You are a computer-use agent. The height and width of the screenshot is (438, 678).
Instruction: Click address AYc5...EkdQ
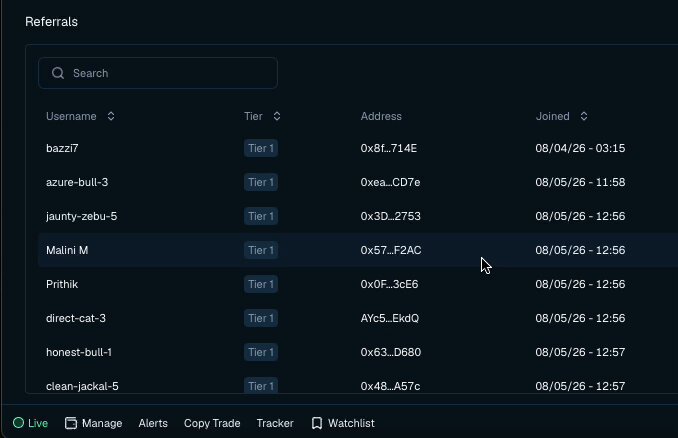pyautogui.click(x=390, y=318)
